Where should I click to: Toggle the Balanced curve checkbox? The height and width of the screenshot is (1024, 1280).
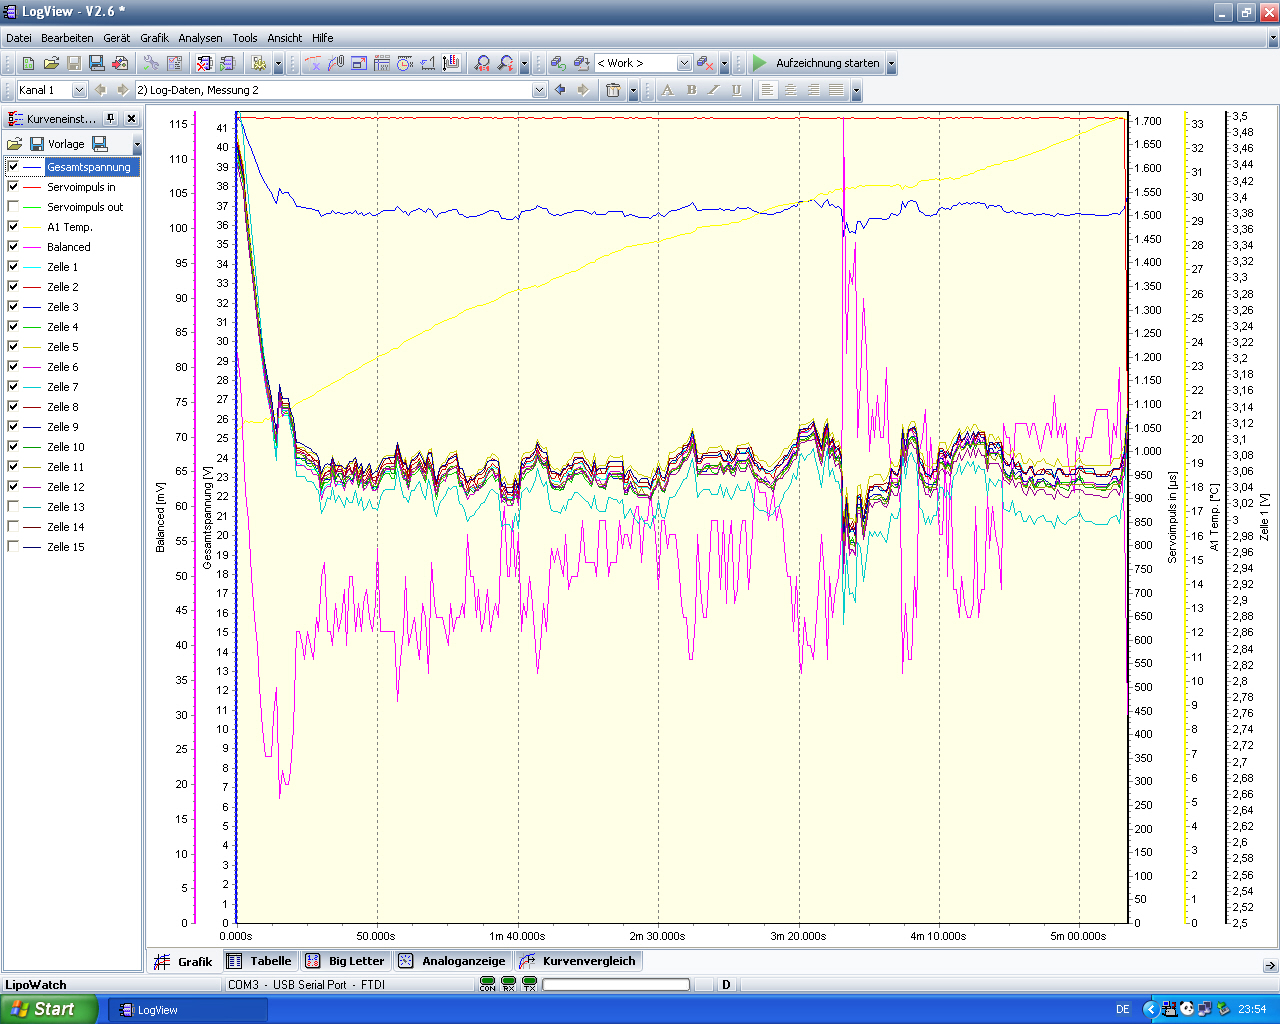click(13, 247)
